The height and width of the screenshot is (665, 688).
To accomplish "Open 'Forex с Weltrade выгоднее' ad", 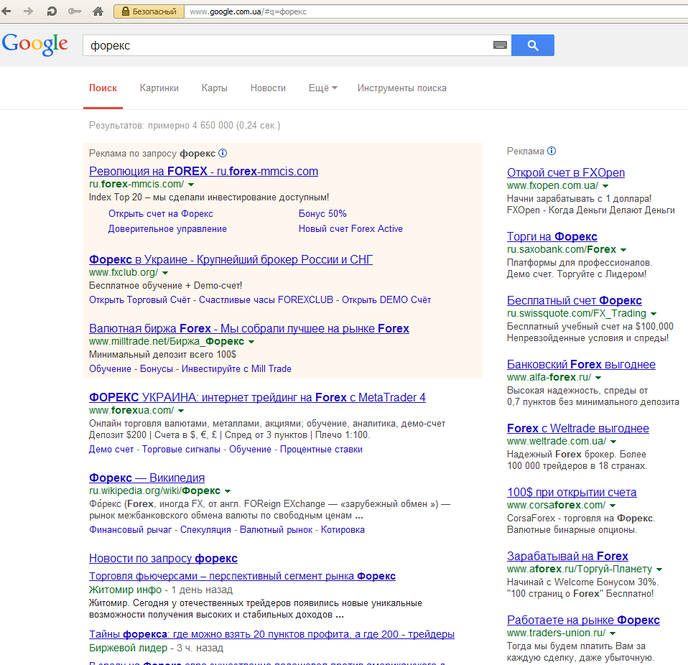I will click(578, 428).
